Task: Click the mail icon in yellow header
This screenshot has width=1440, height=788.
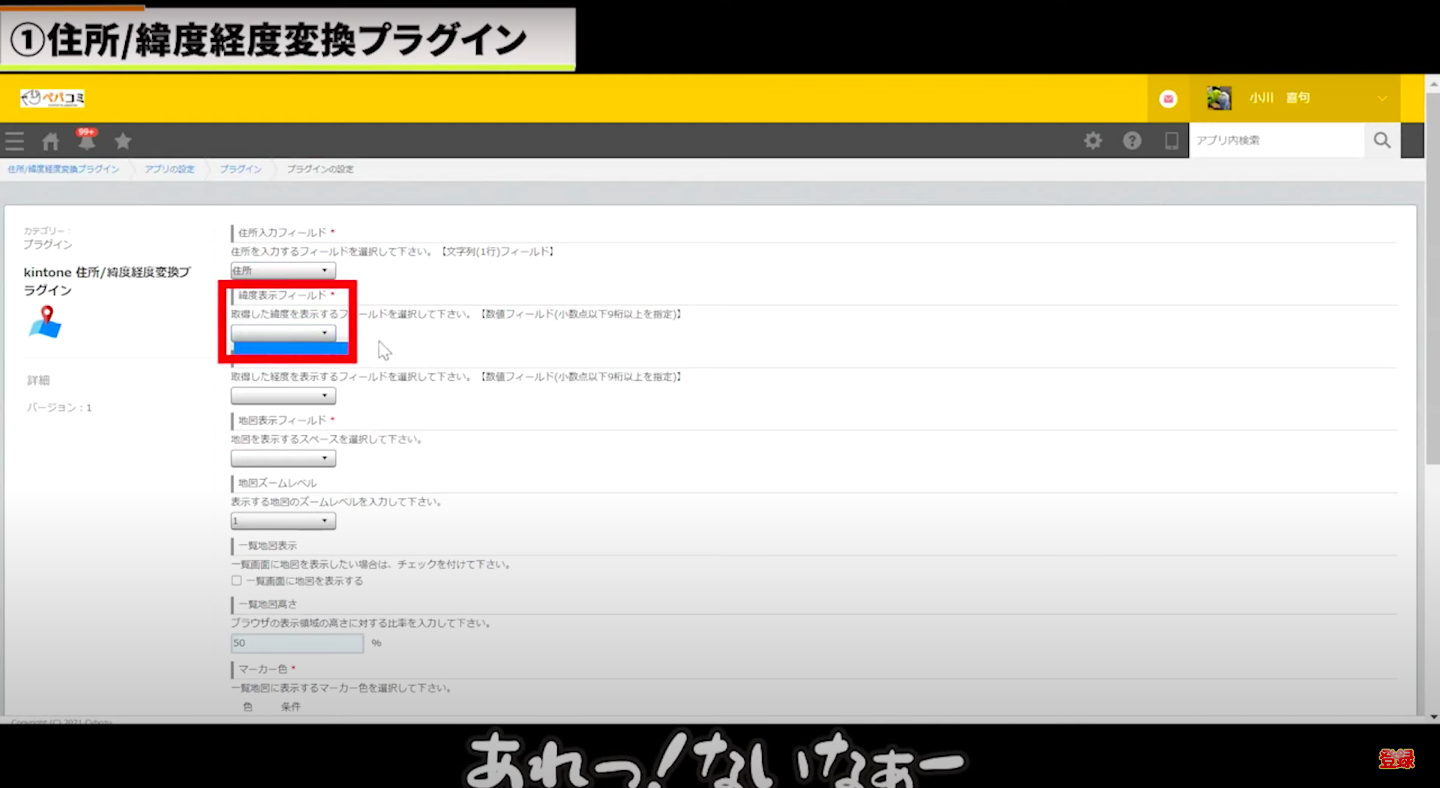Action: (1168, 99)
